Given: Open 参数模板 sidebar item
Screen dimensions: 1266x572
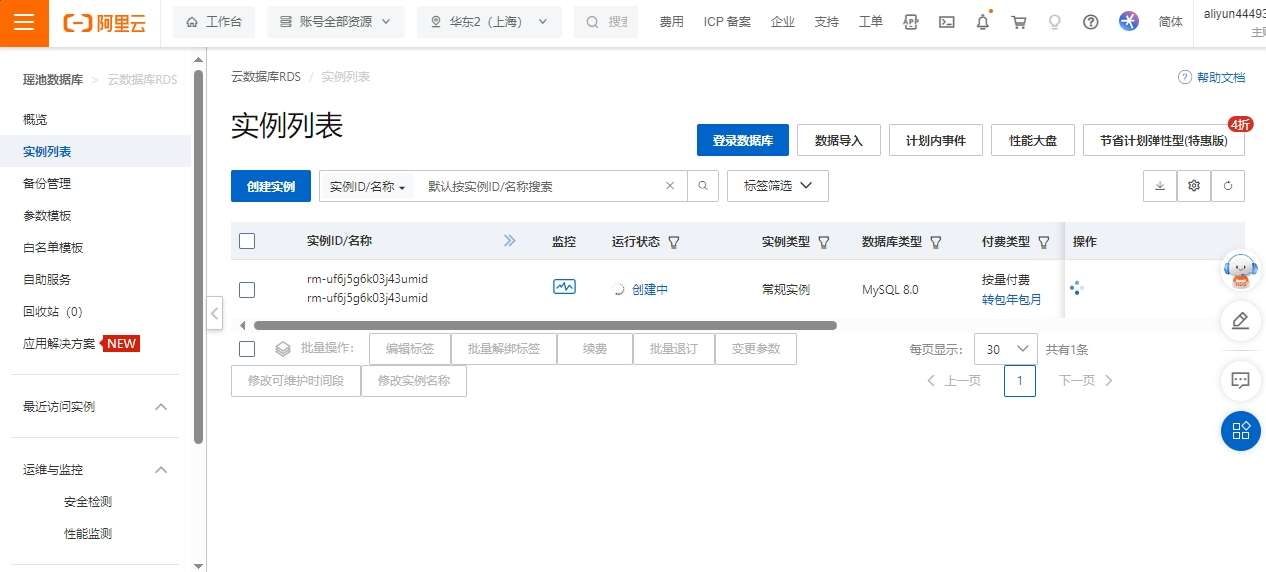Looking at the screenshot, I should (47, 216).
